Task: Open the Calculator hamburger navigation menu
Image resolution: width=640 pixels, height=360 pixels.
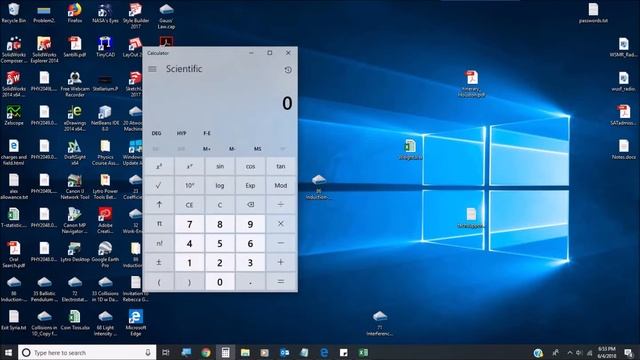Action: click(152, 69)
